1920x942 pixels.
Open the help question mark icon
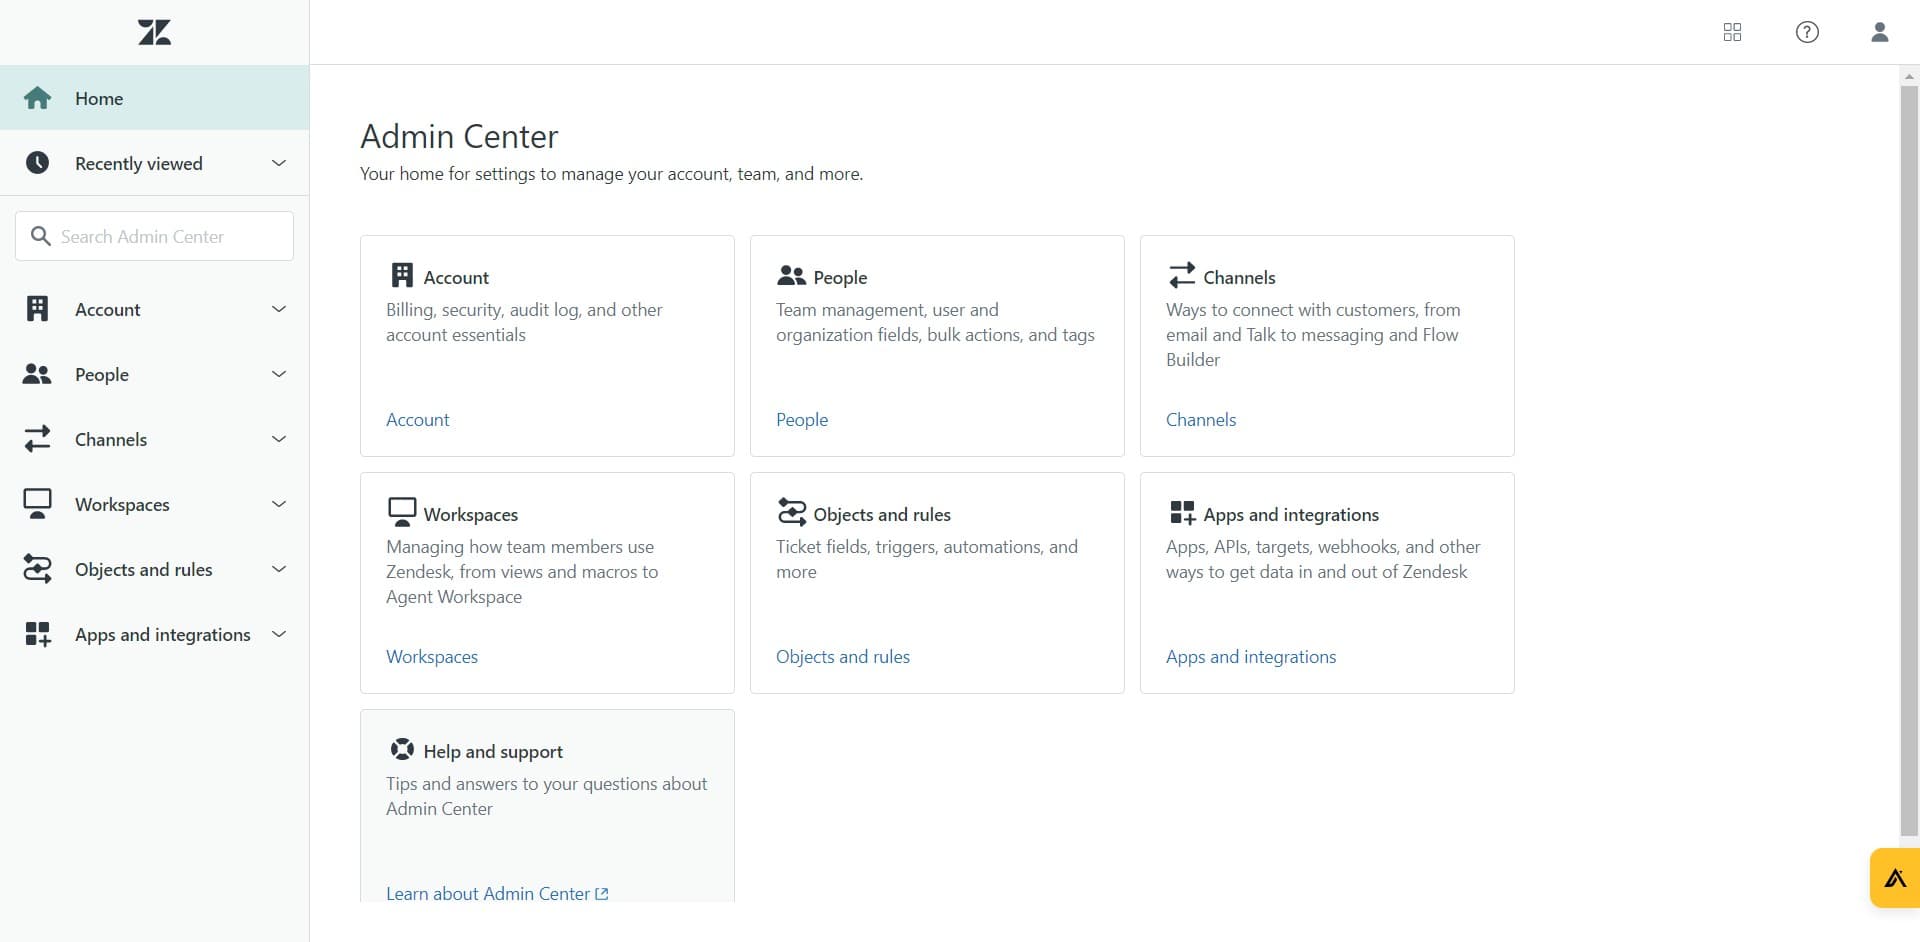[x=1807, y=32]
